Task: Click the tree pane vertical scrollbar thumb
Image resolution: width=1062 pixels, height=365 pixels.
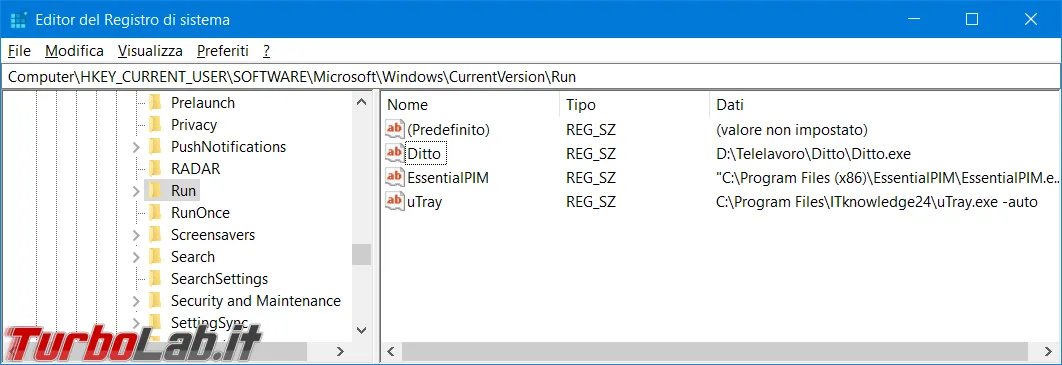Action: point(362,254)
